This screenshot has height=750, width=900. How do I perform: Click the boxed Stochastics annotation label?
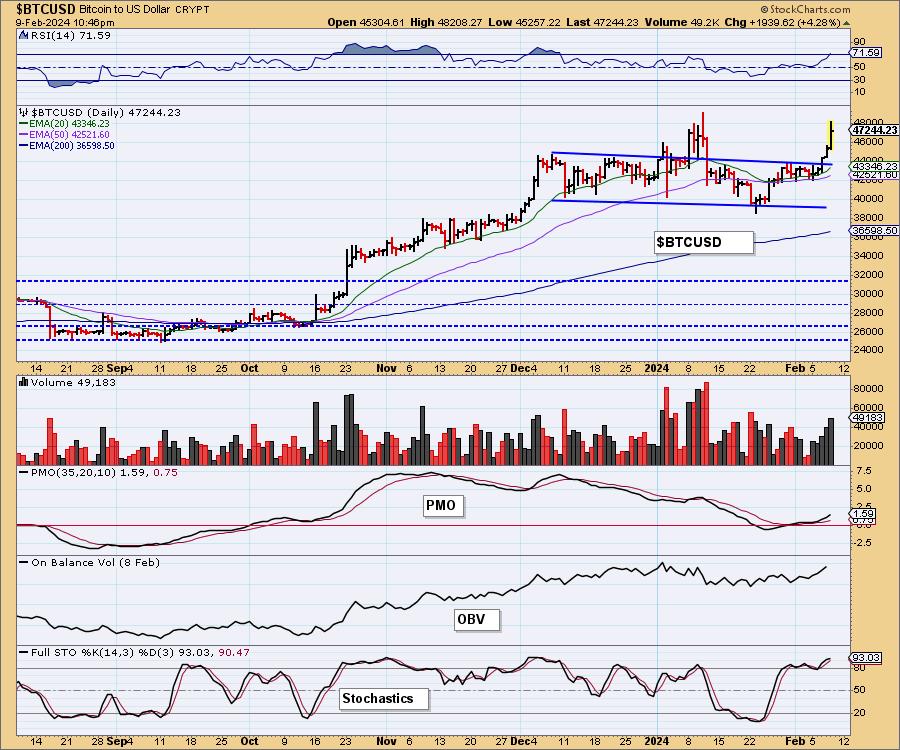coord(384,699)
